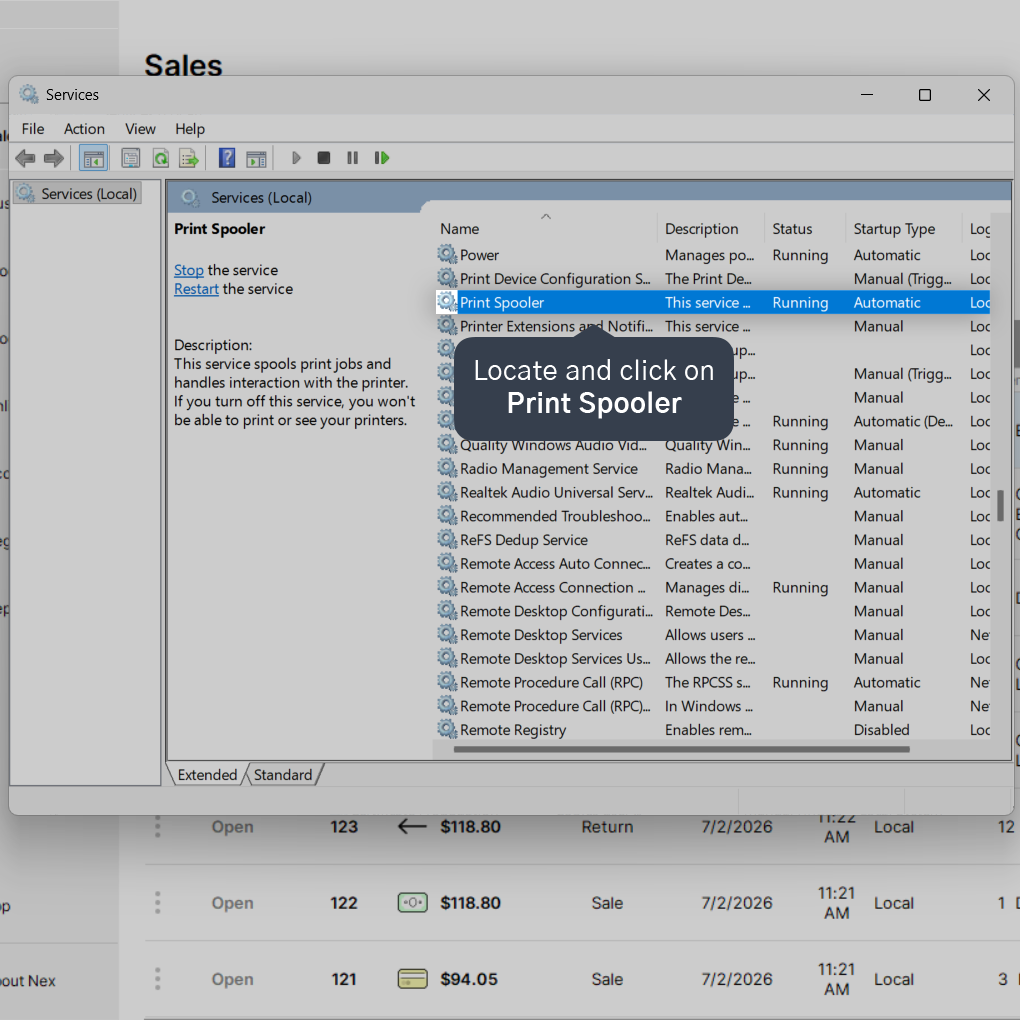This screenshot has width=1020, height=1020.
Task: Sort by the Name column header
Action: 545,229
